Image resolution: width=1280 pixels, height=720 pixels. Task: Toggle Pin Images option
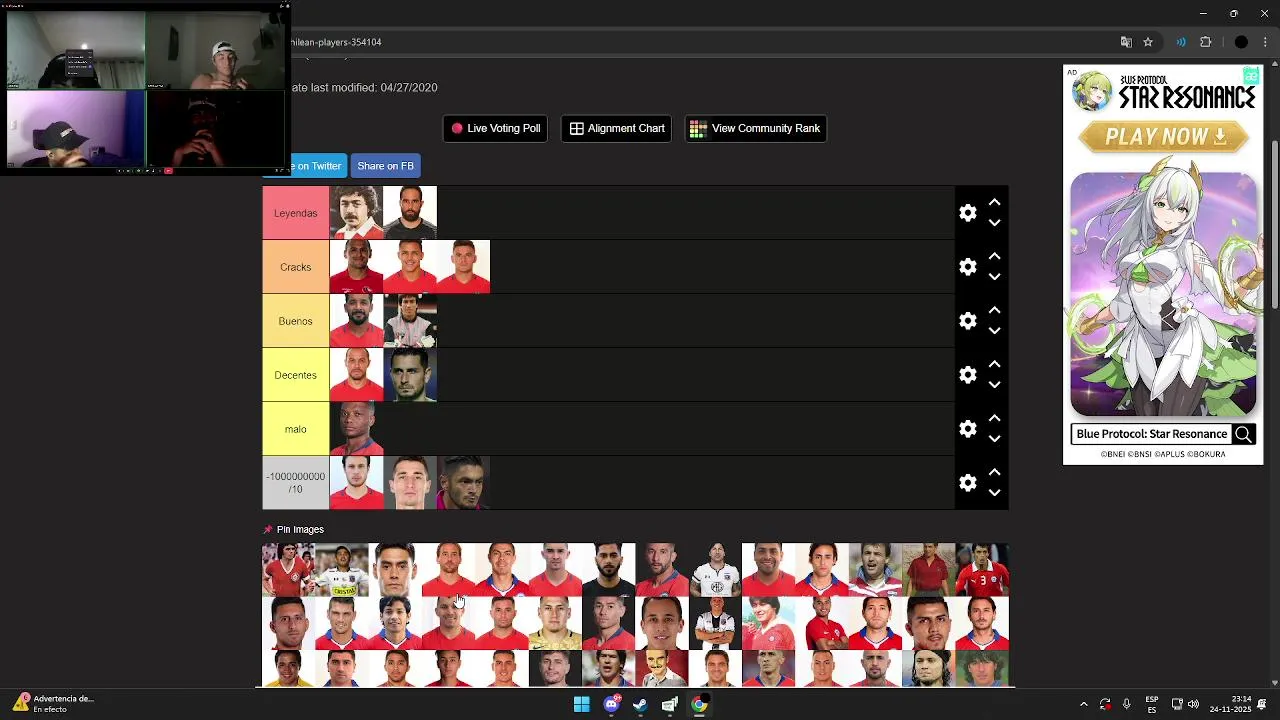click(294, 529)
